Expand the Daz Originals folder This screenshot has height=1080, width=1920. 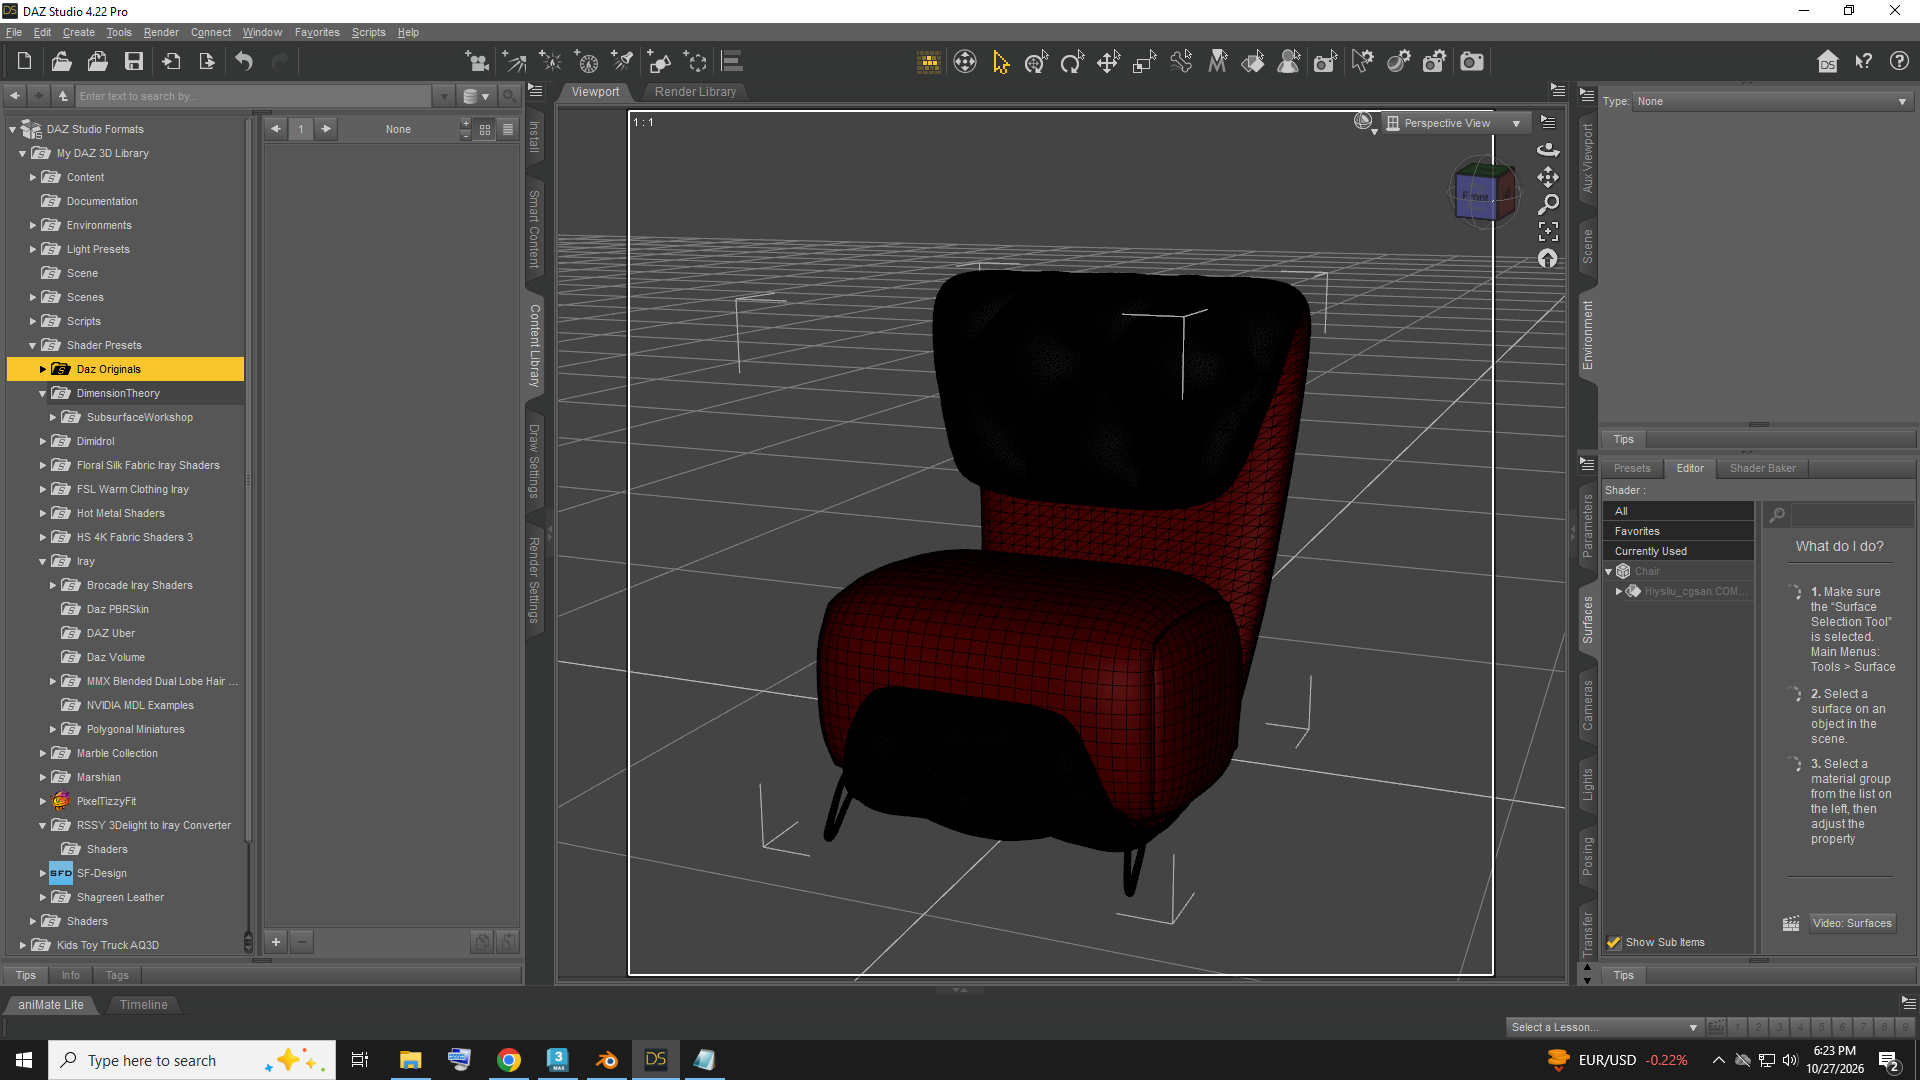(43, 369)
